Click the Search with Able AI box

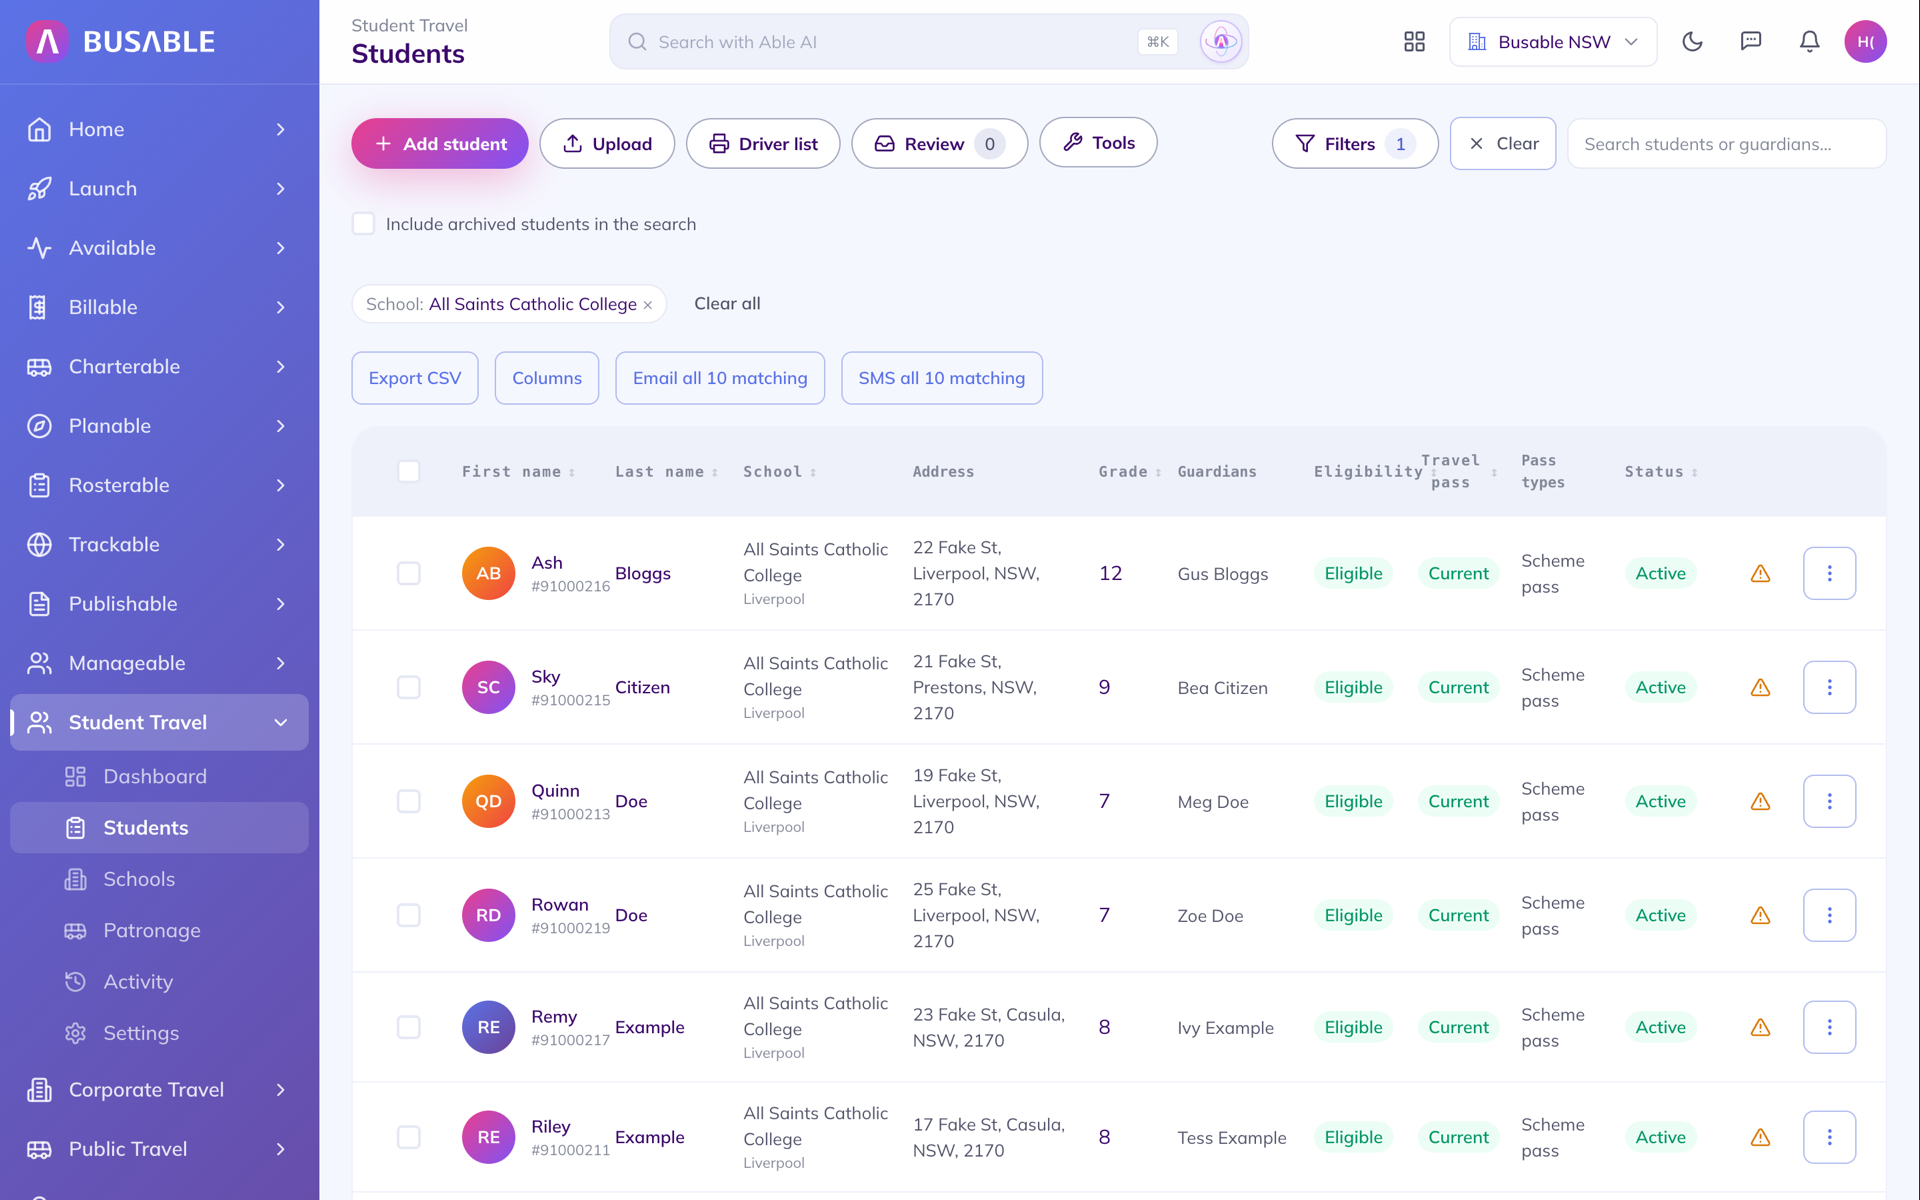[929, 42]
